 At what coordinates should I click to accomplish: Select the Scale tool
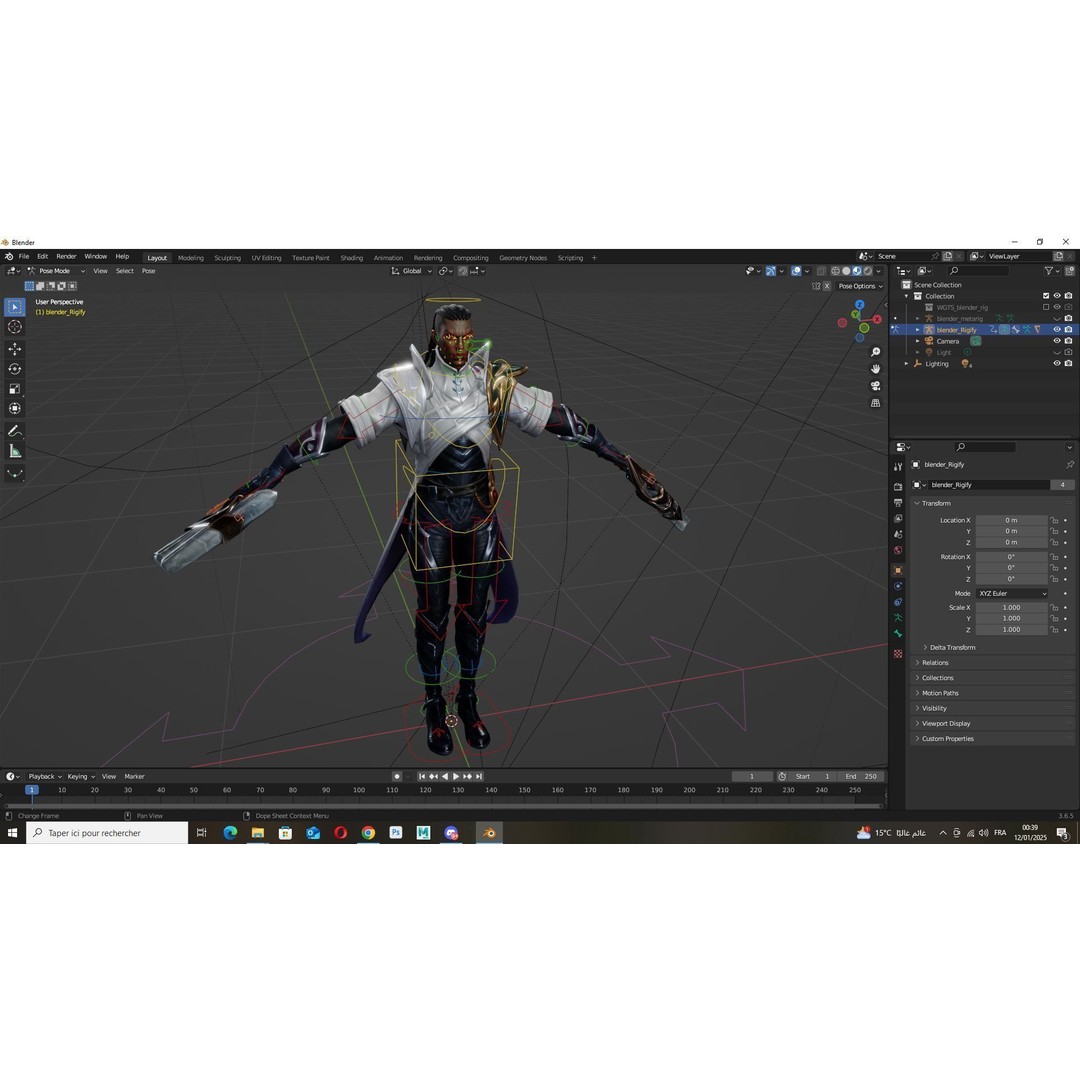coord(14,389)
